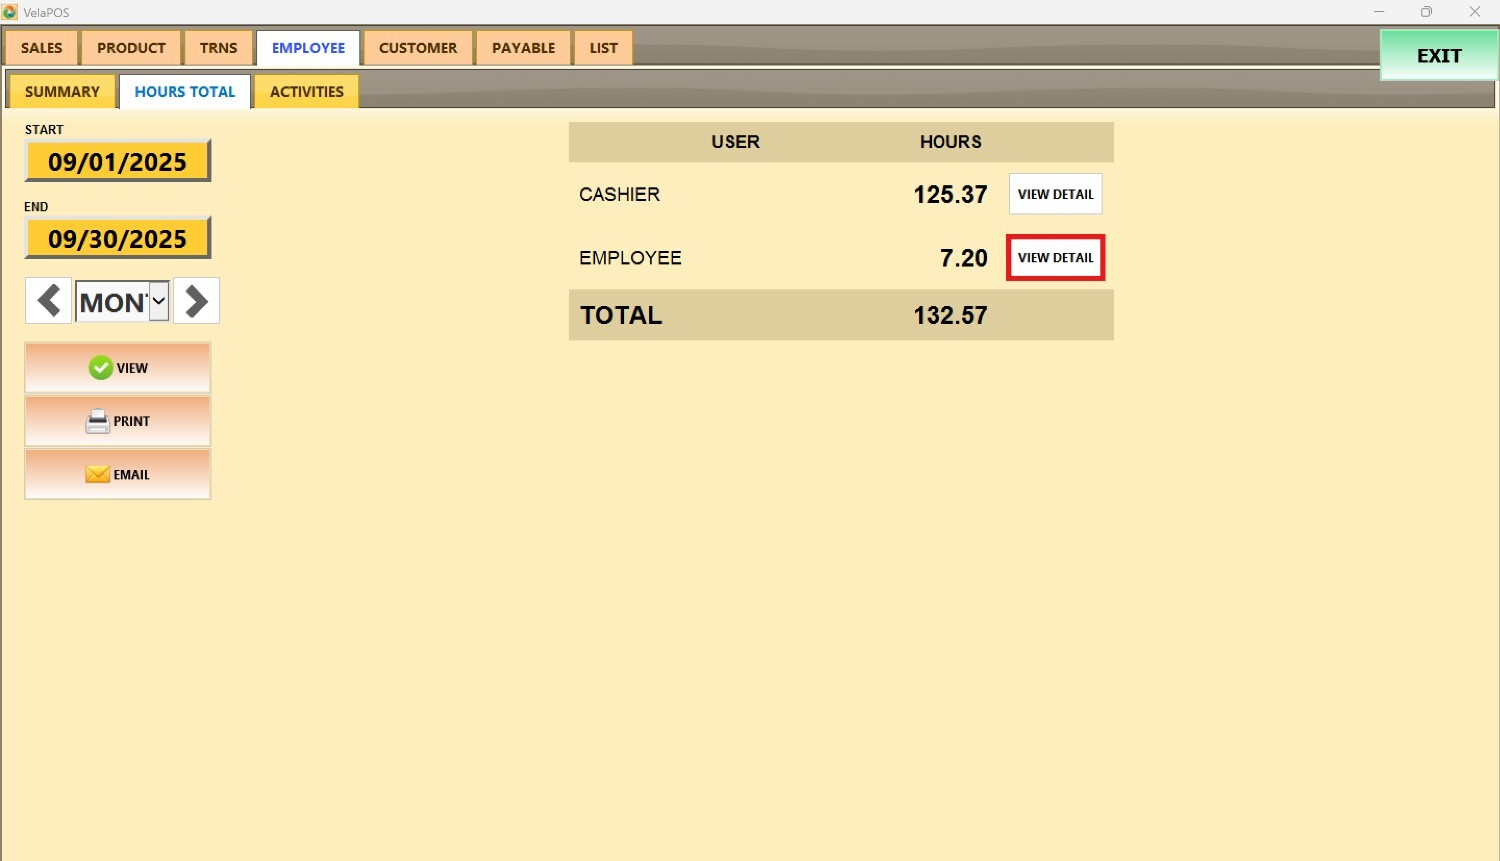Open the PRODUCT tab
Viewport: 1500px width, 861px height.
131,48
